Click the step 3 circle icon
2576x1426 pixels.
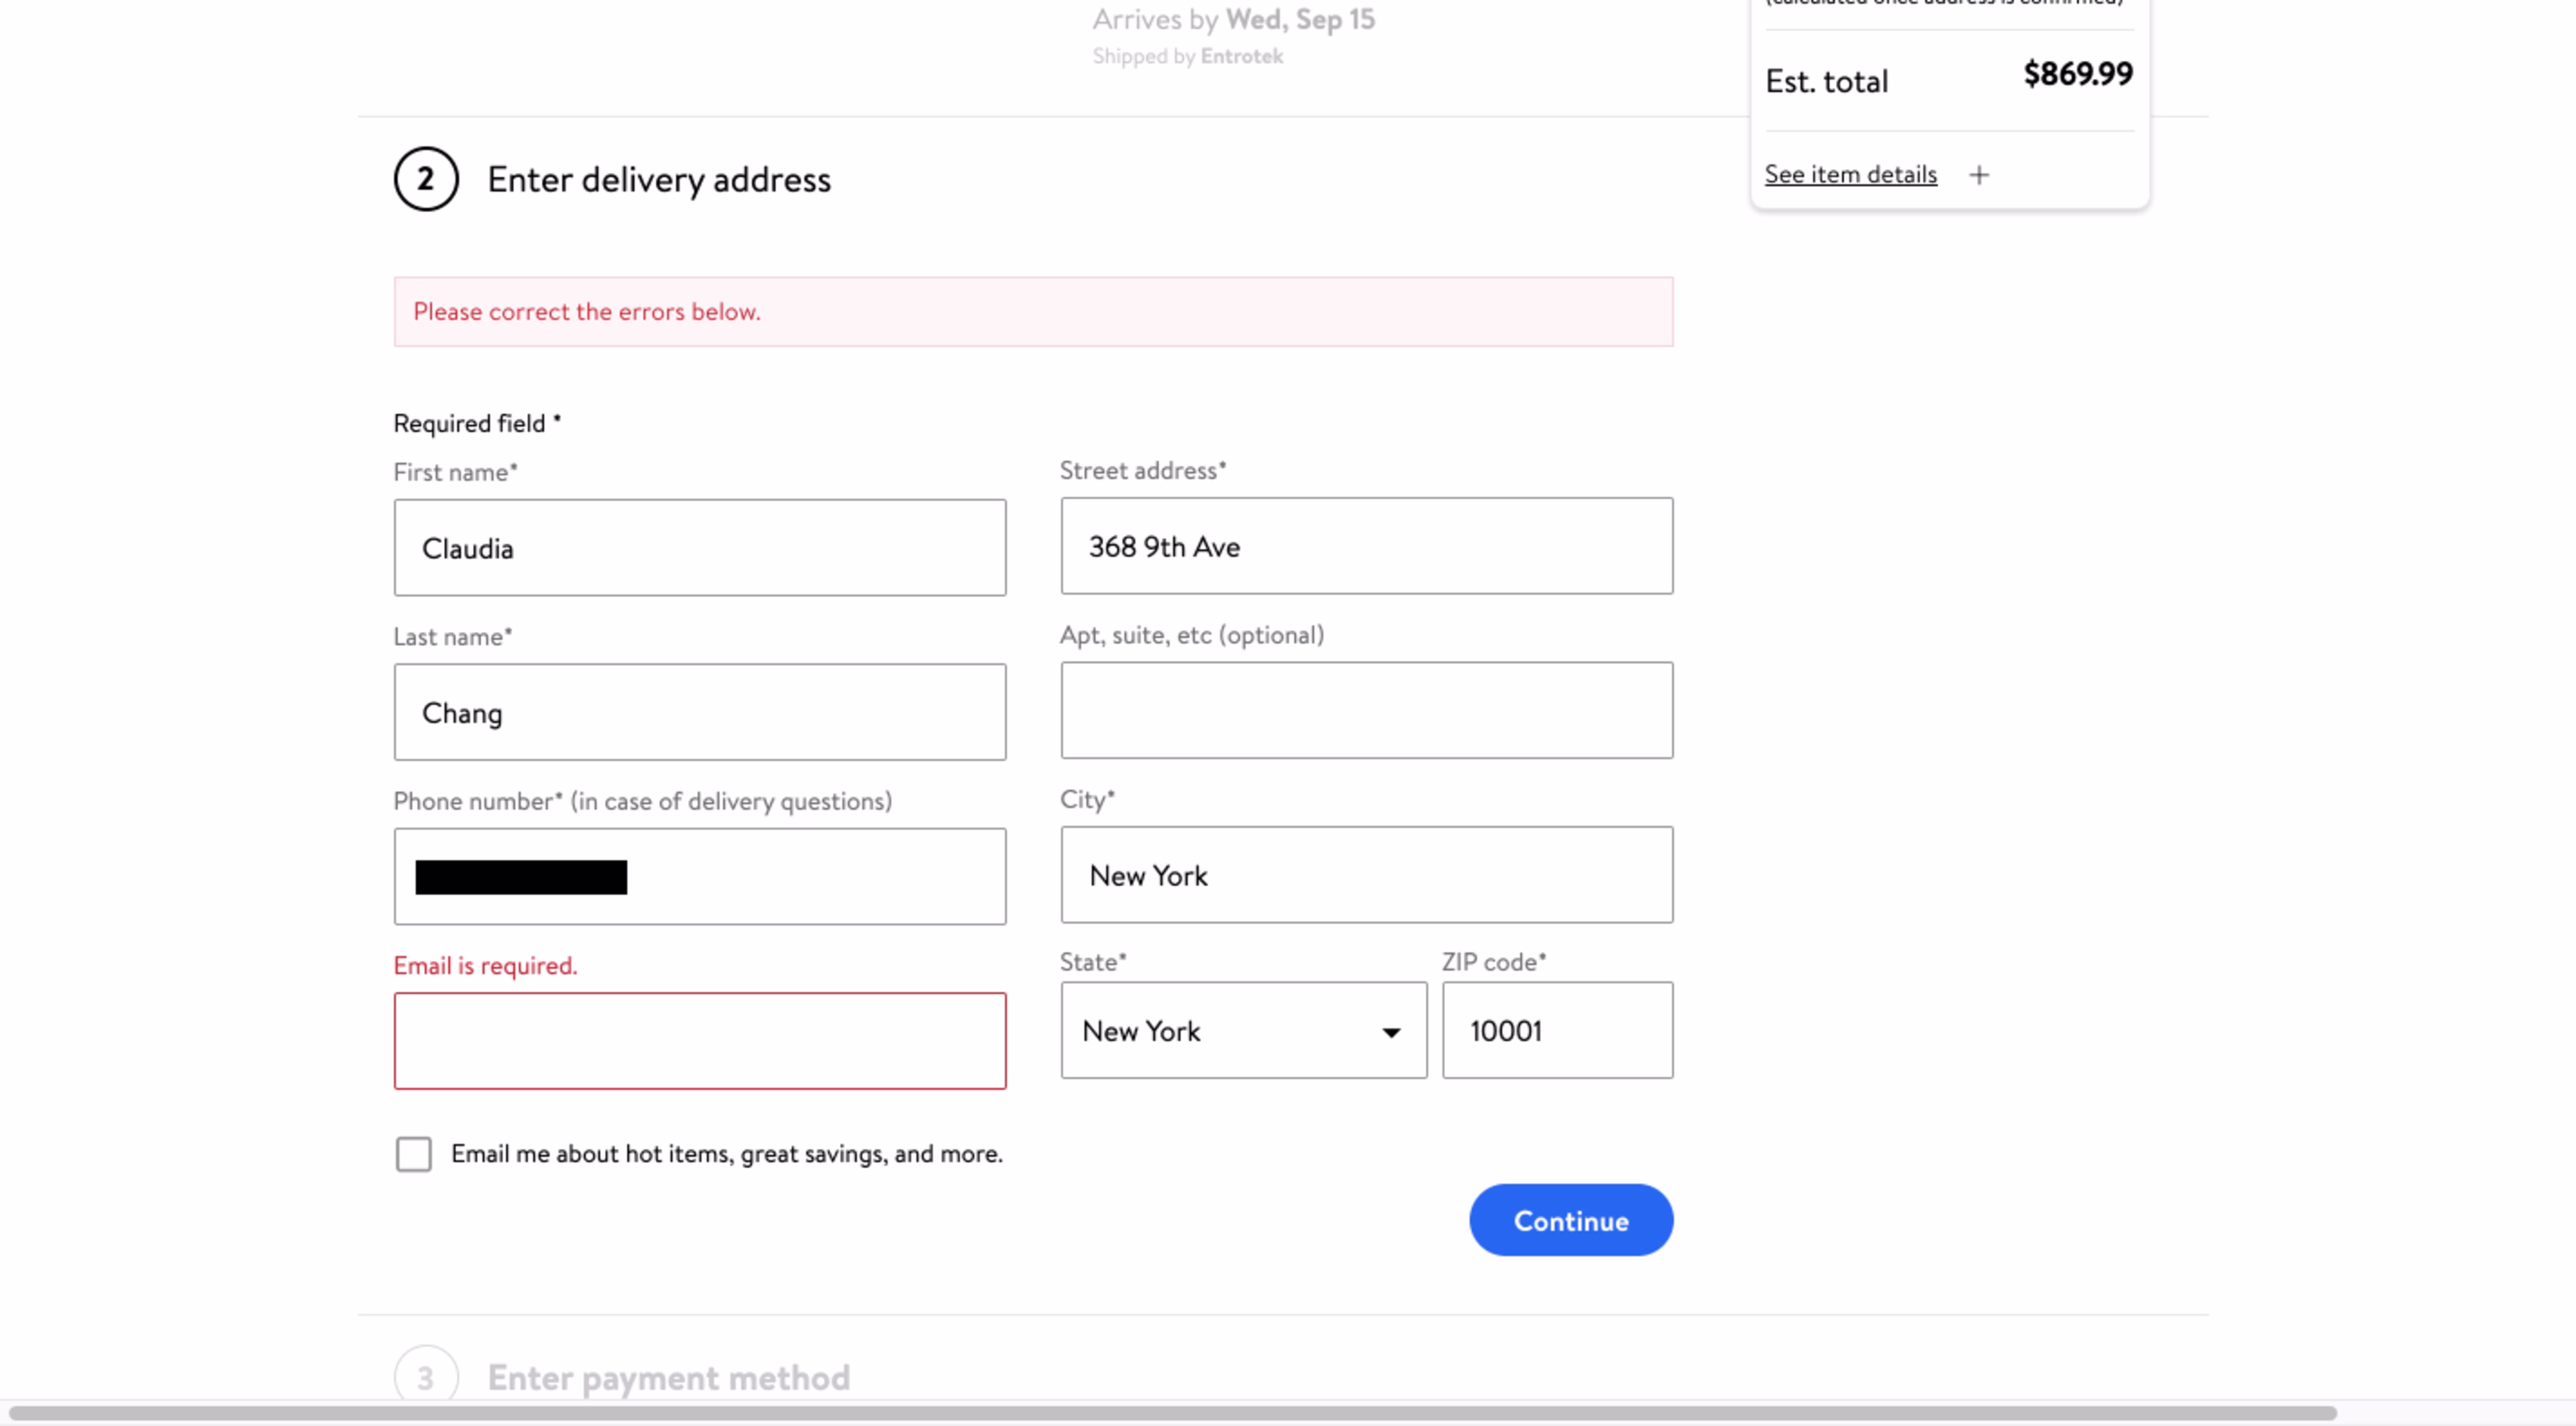425,1377
